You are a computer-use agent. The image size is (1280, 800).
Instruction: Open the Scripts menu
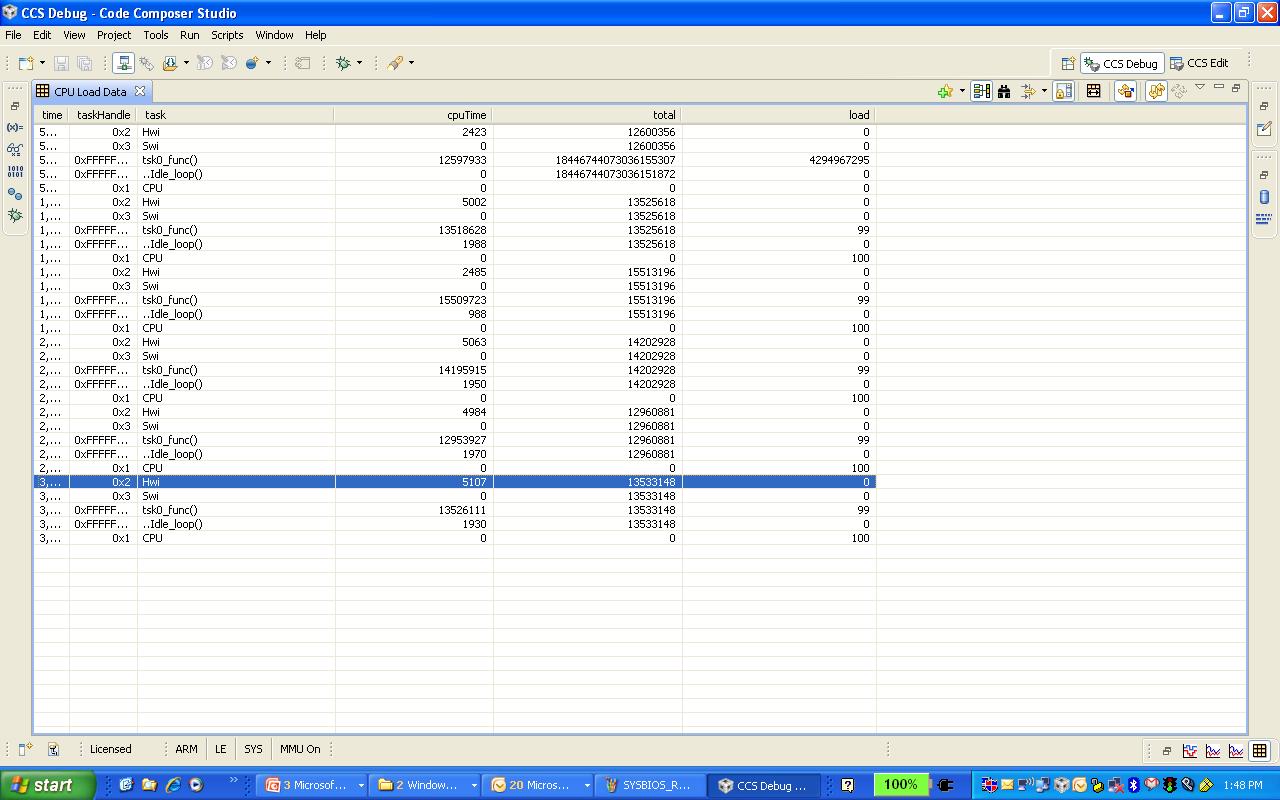[x=227, y=35]
